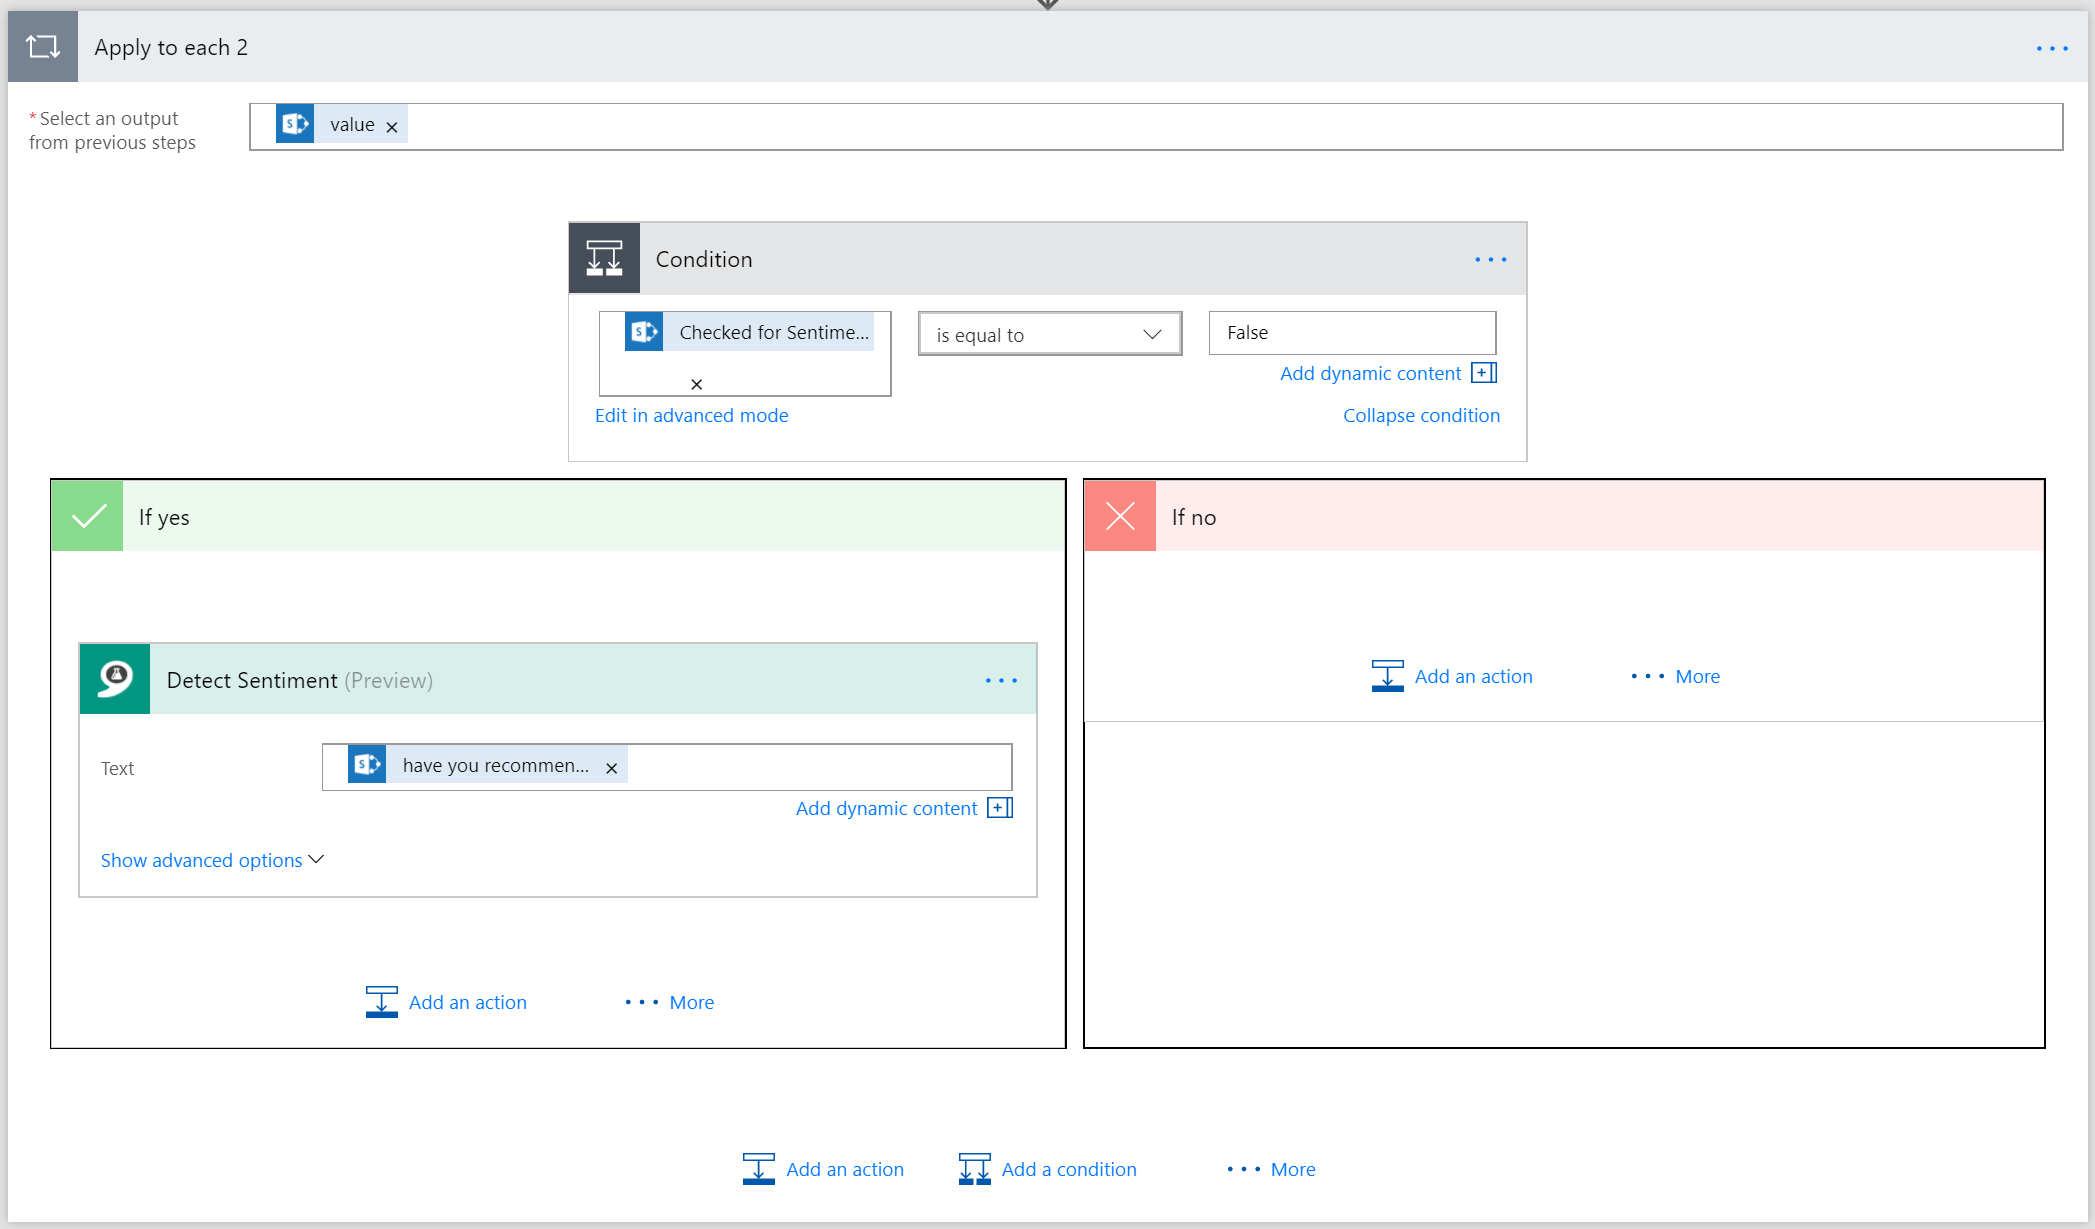2095x1229 pixels.
Task: Click Add dynamic content under condition value
Action: [1387, 373]
